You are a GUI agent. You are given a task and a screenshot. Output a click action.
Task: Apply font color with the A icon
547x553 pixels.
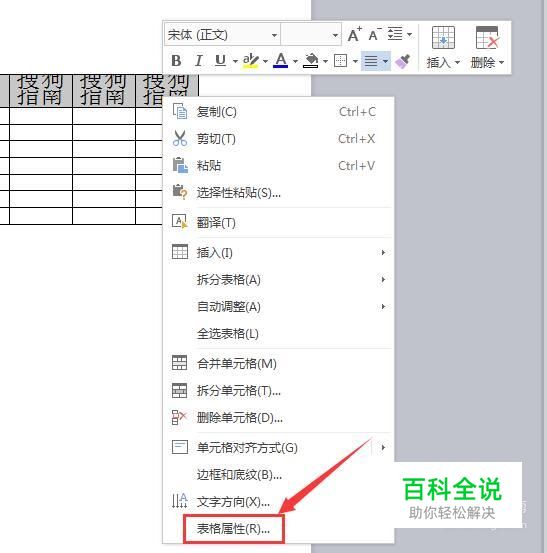281,61
